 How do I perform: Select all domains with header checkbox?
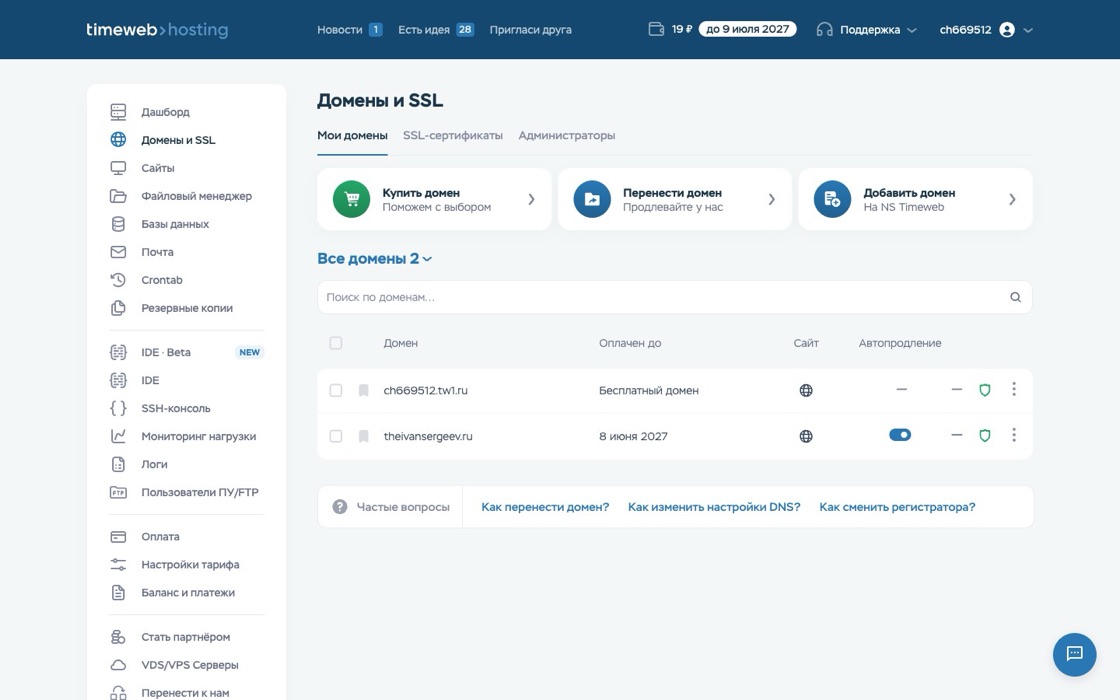pyautogui.click(x=336, y=343)
